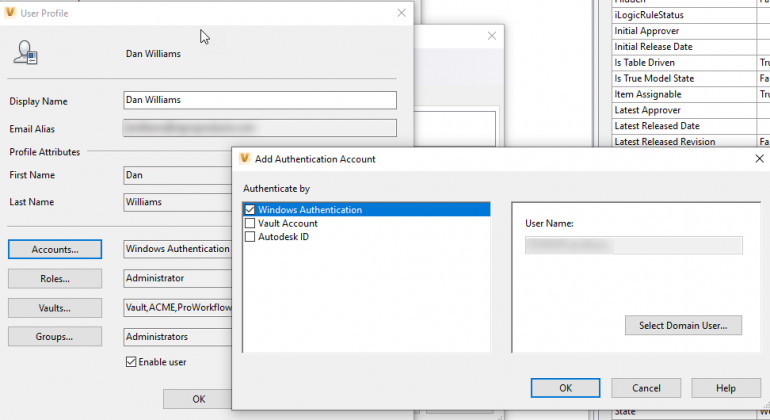Close the Add Authentication Account dialog
The image size is (770, 420).
(x=759, y=158)
